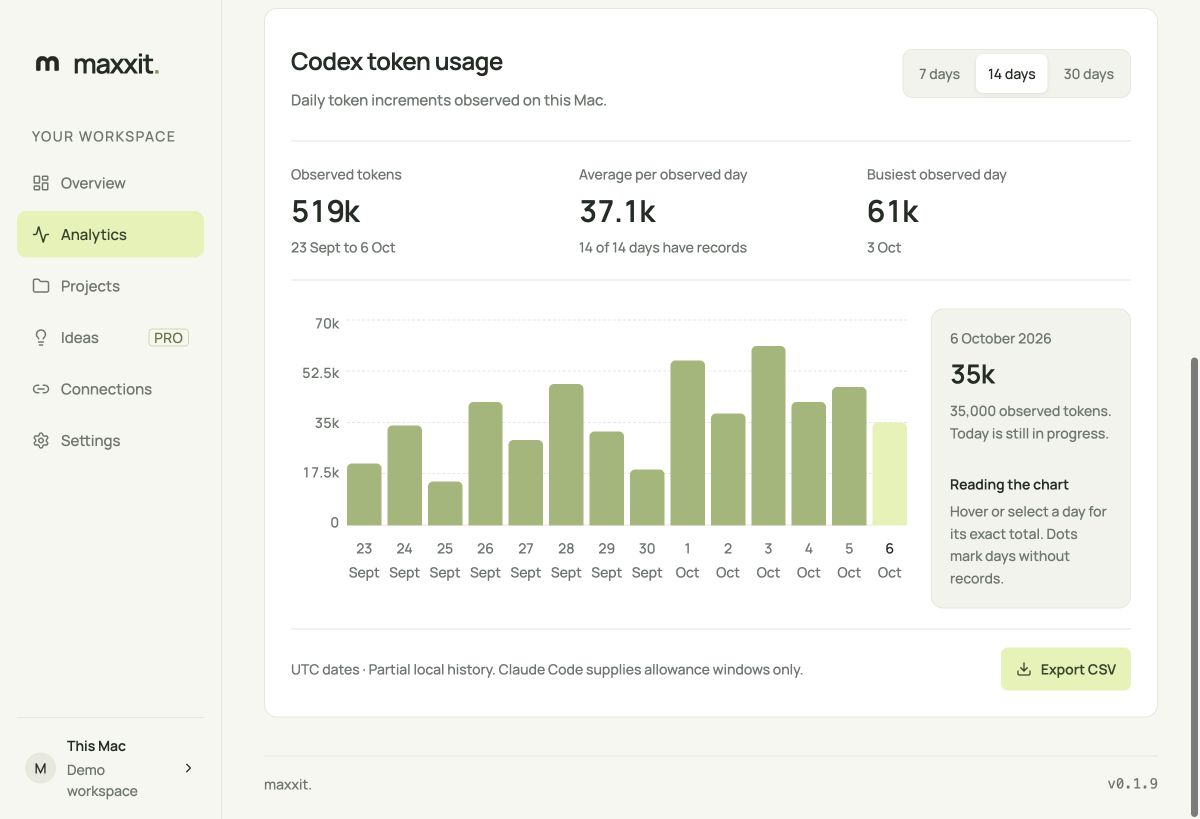Click the 'Reading the chart' heading

coord(1009,484)
